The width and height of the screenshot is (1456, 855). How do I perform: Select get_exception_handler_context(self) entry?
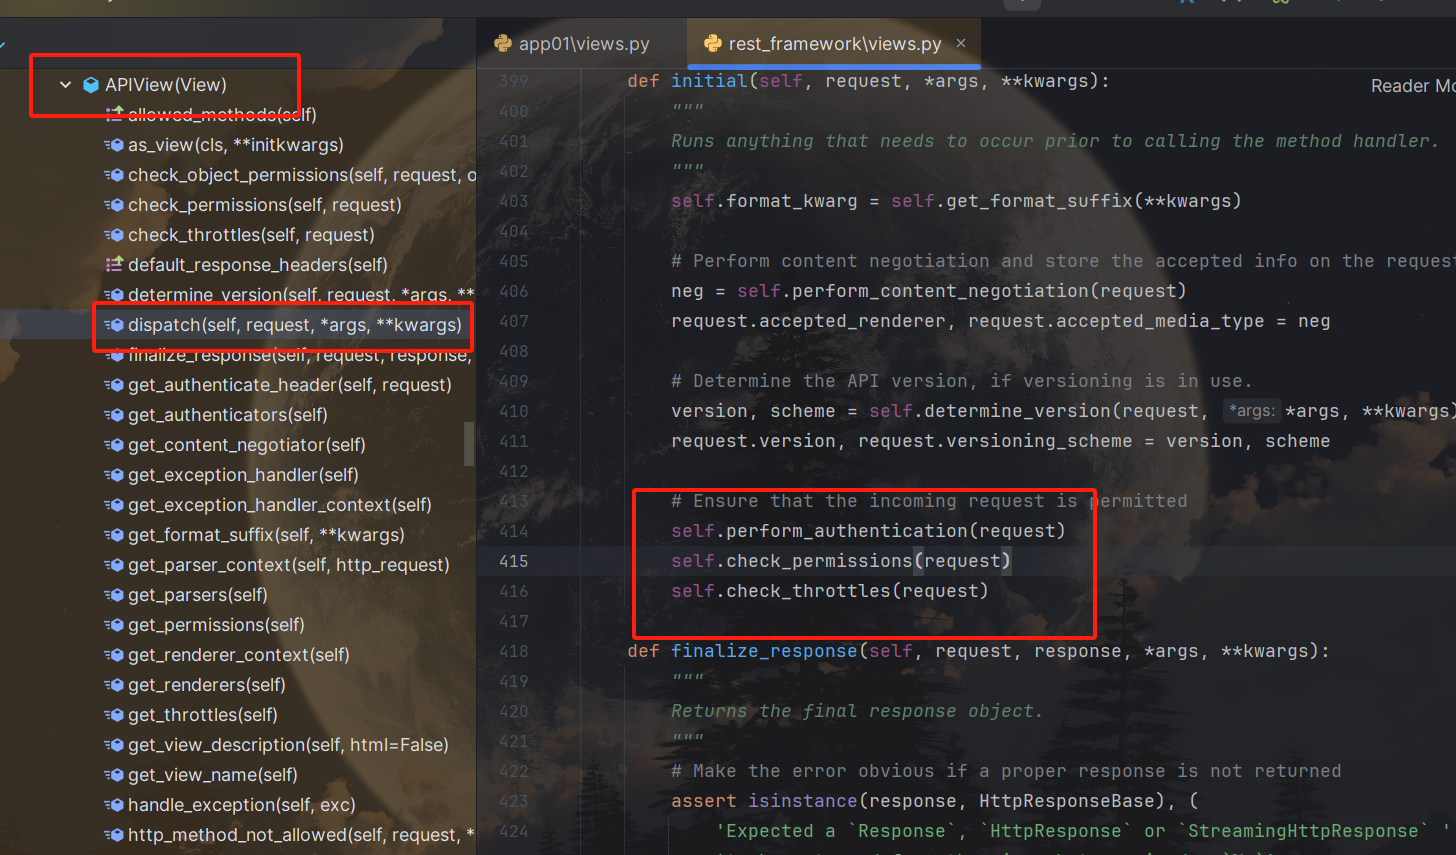(x=279, y=505)
